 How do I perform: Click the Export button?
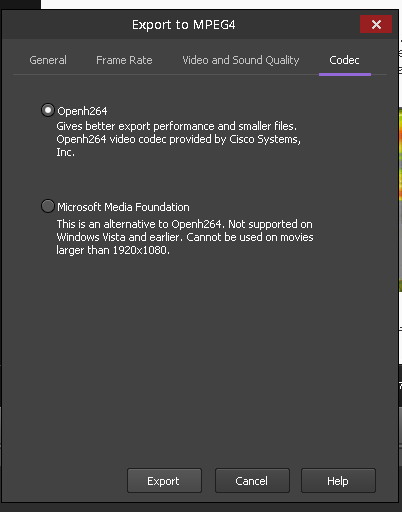pos(164,481)
